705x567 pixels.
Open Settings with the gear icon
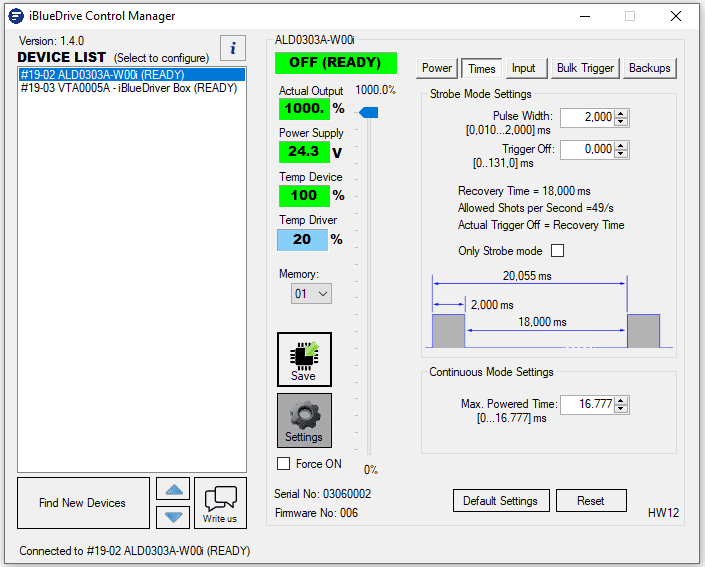304,420
